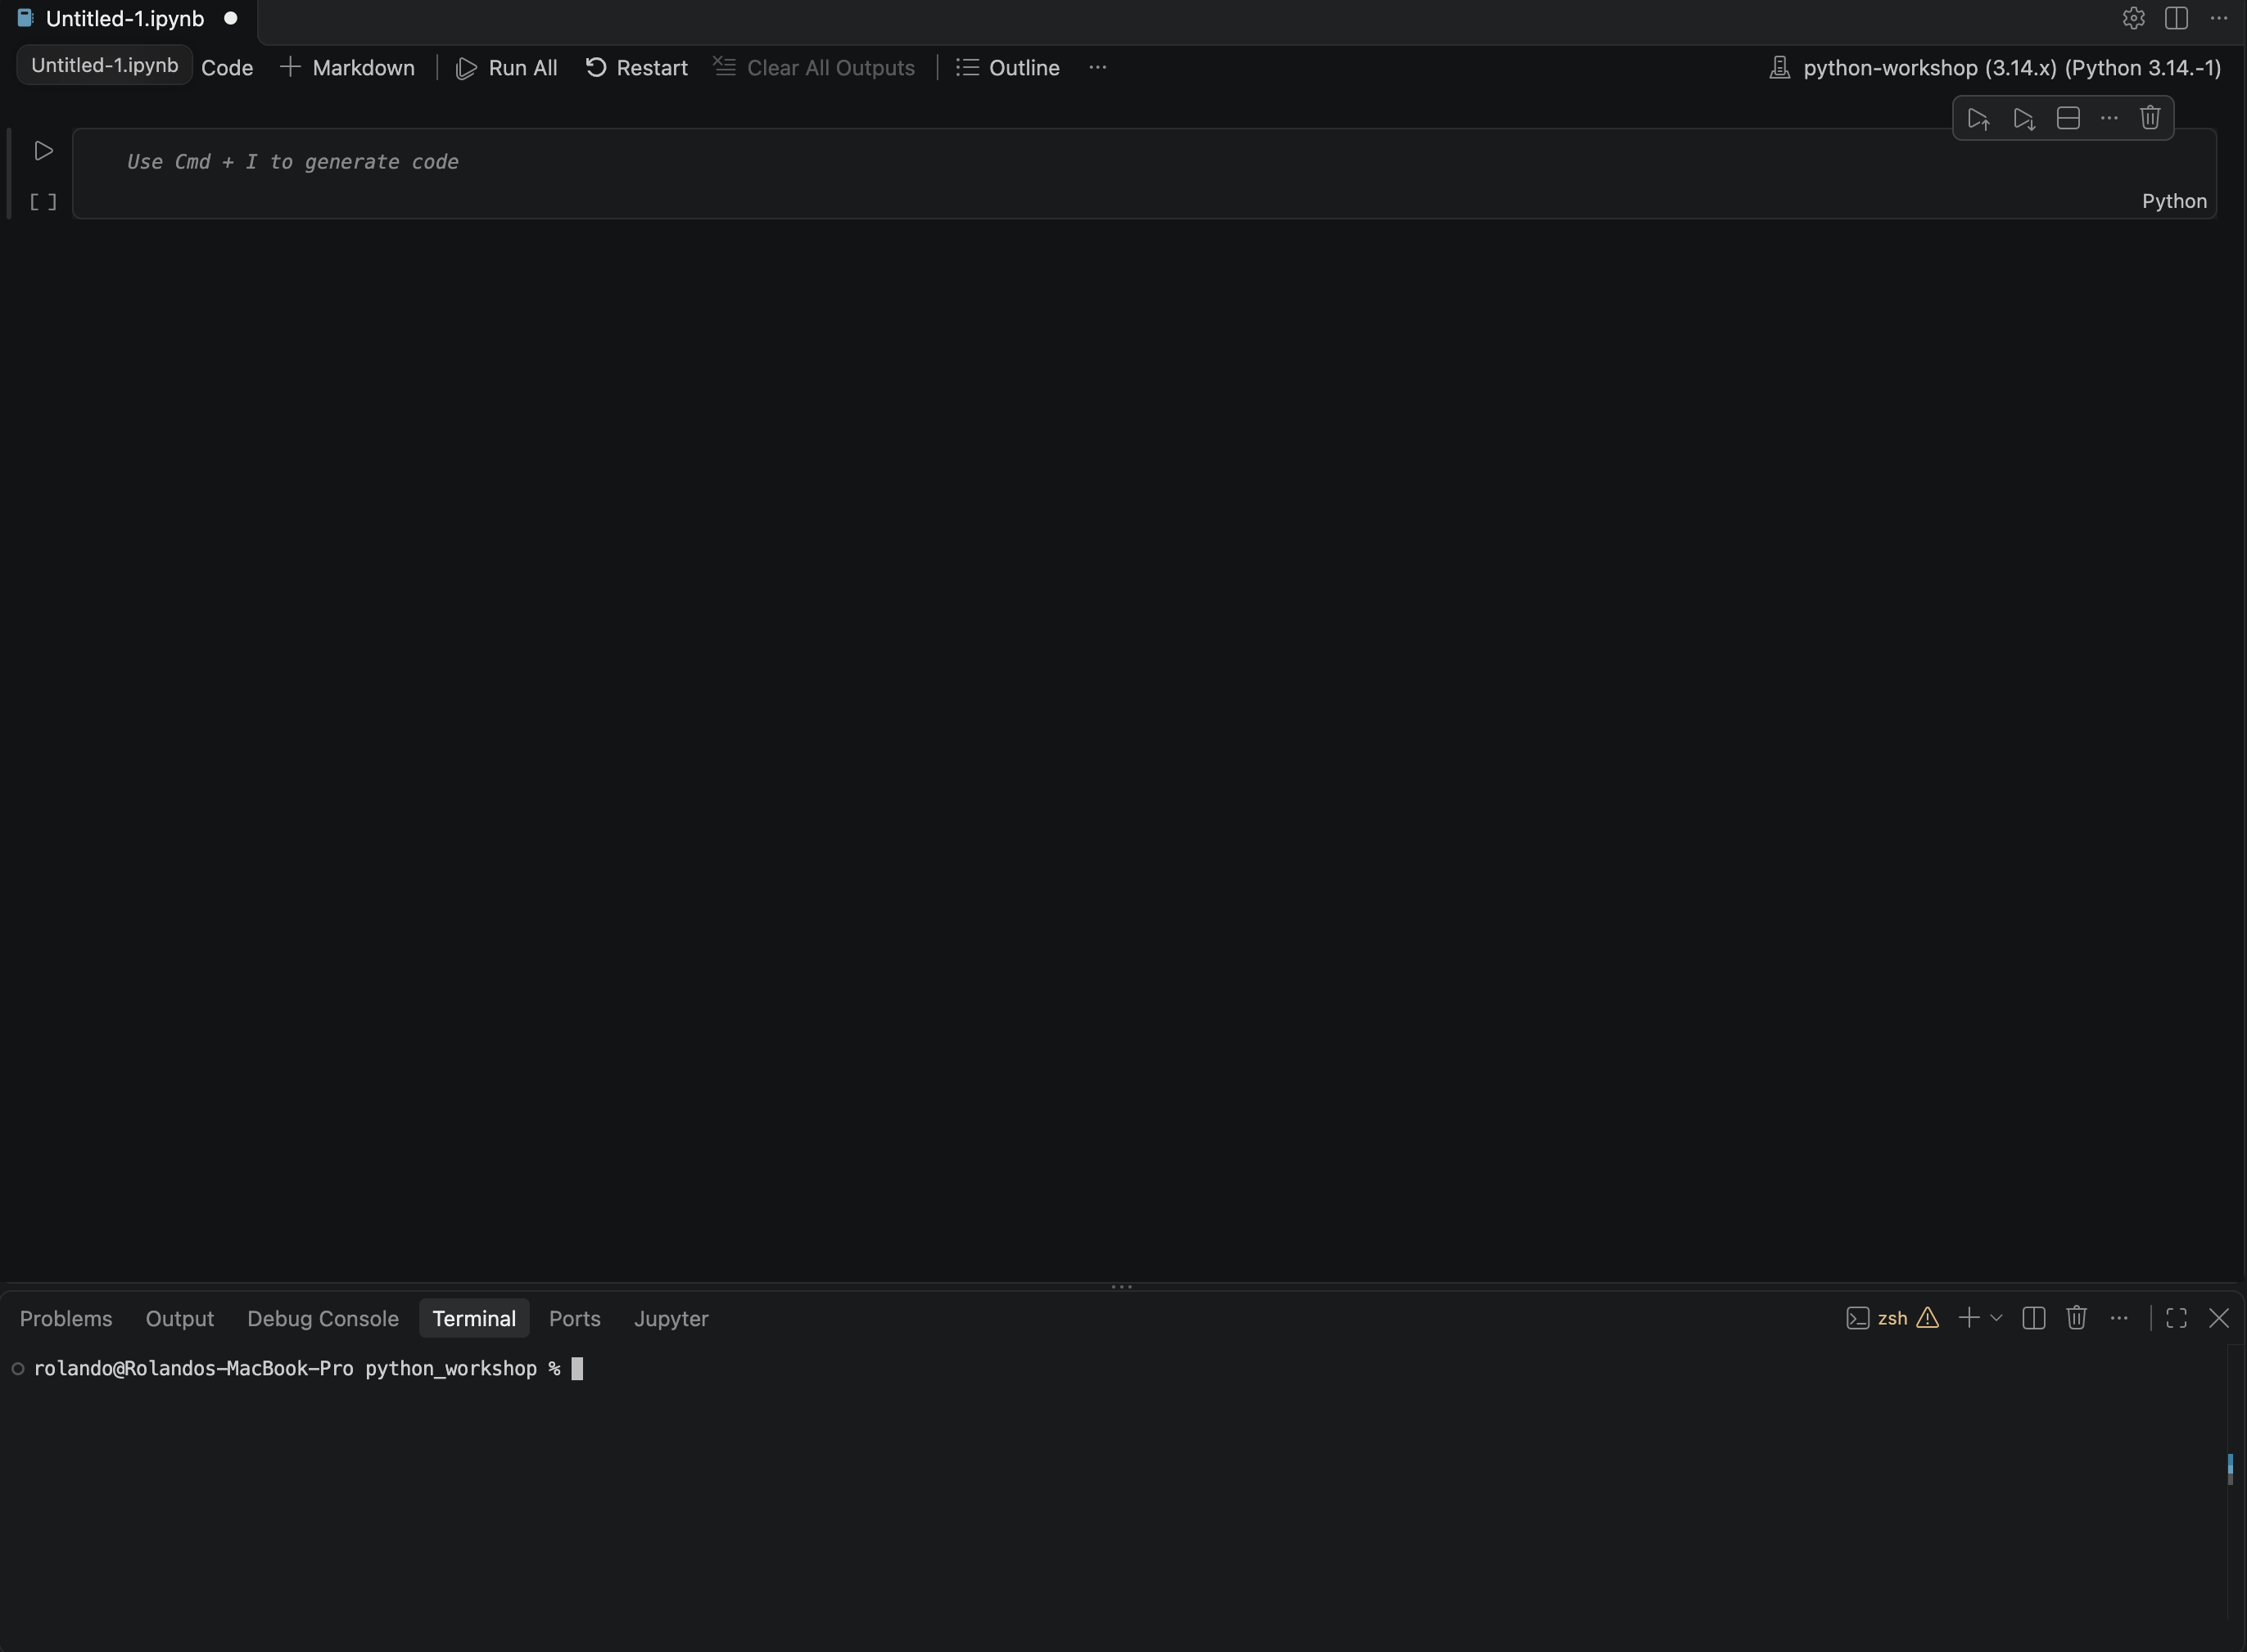
Task: Kill terminal with trash icon
Action: tap(2076, 1318)
